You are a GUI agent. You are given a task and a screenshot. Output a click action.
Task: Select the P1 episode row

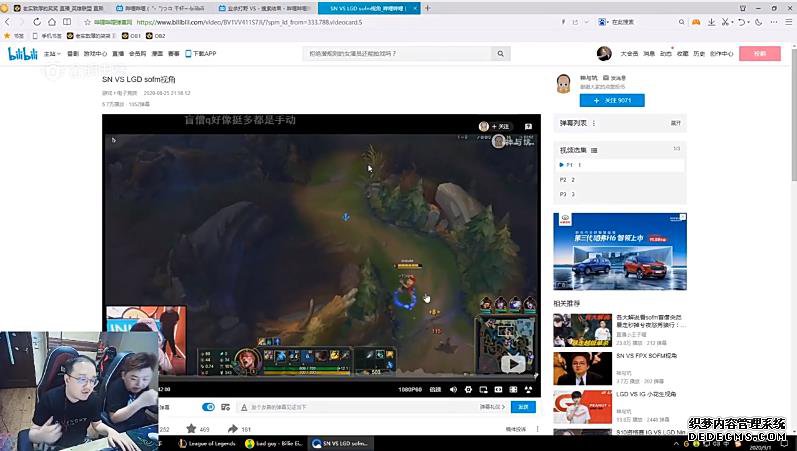pos(620,165)
